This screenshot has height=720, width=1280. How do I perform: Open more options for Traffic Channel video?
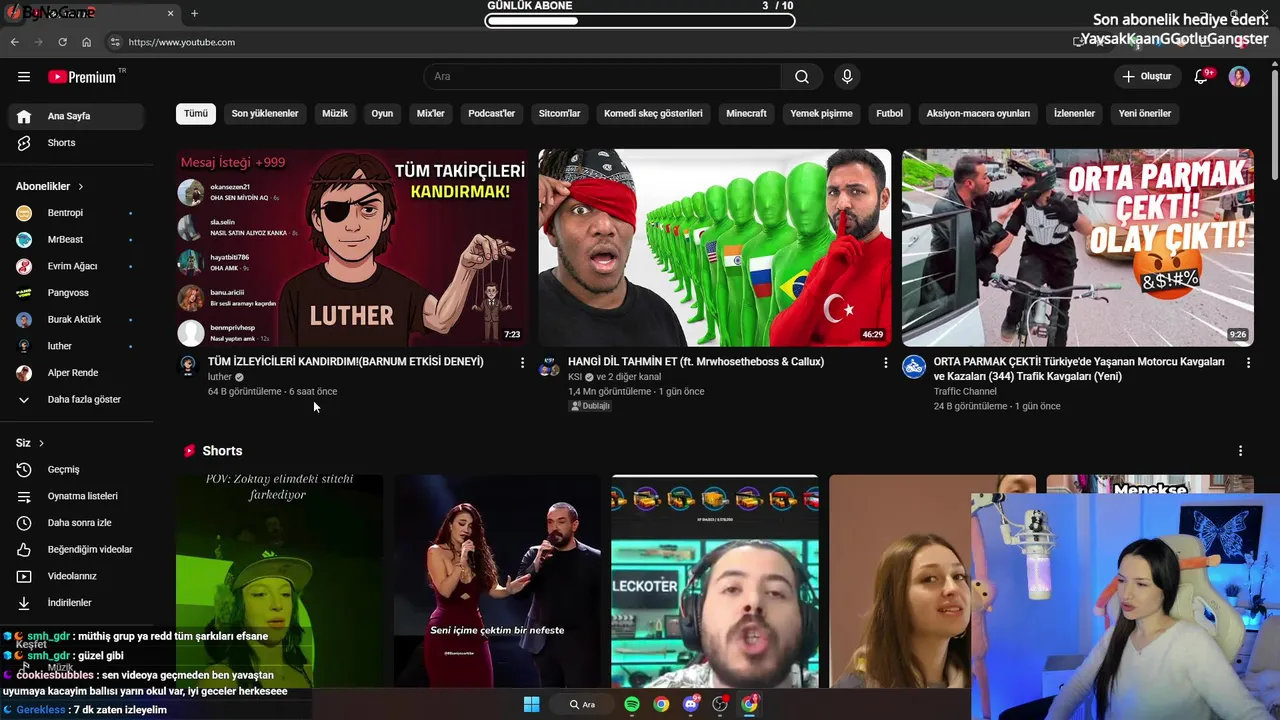[x=1248, y=363]
